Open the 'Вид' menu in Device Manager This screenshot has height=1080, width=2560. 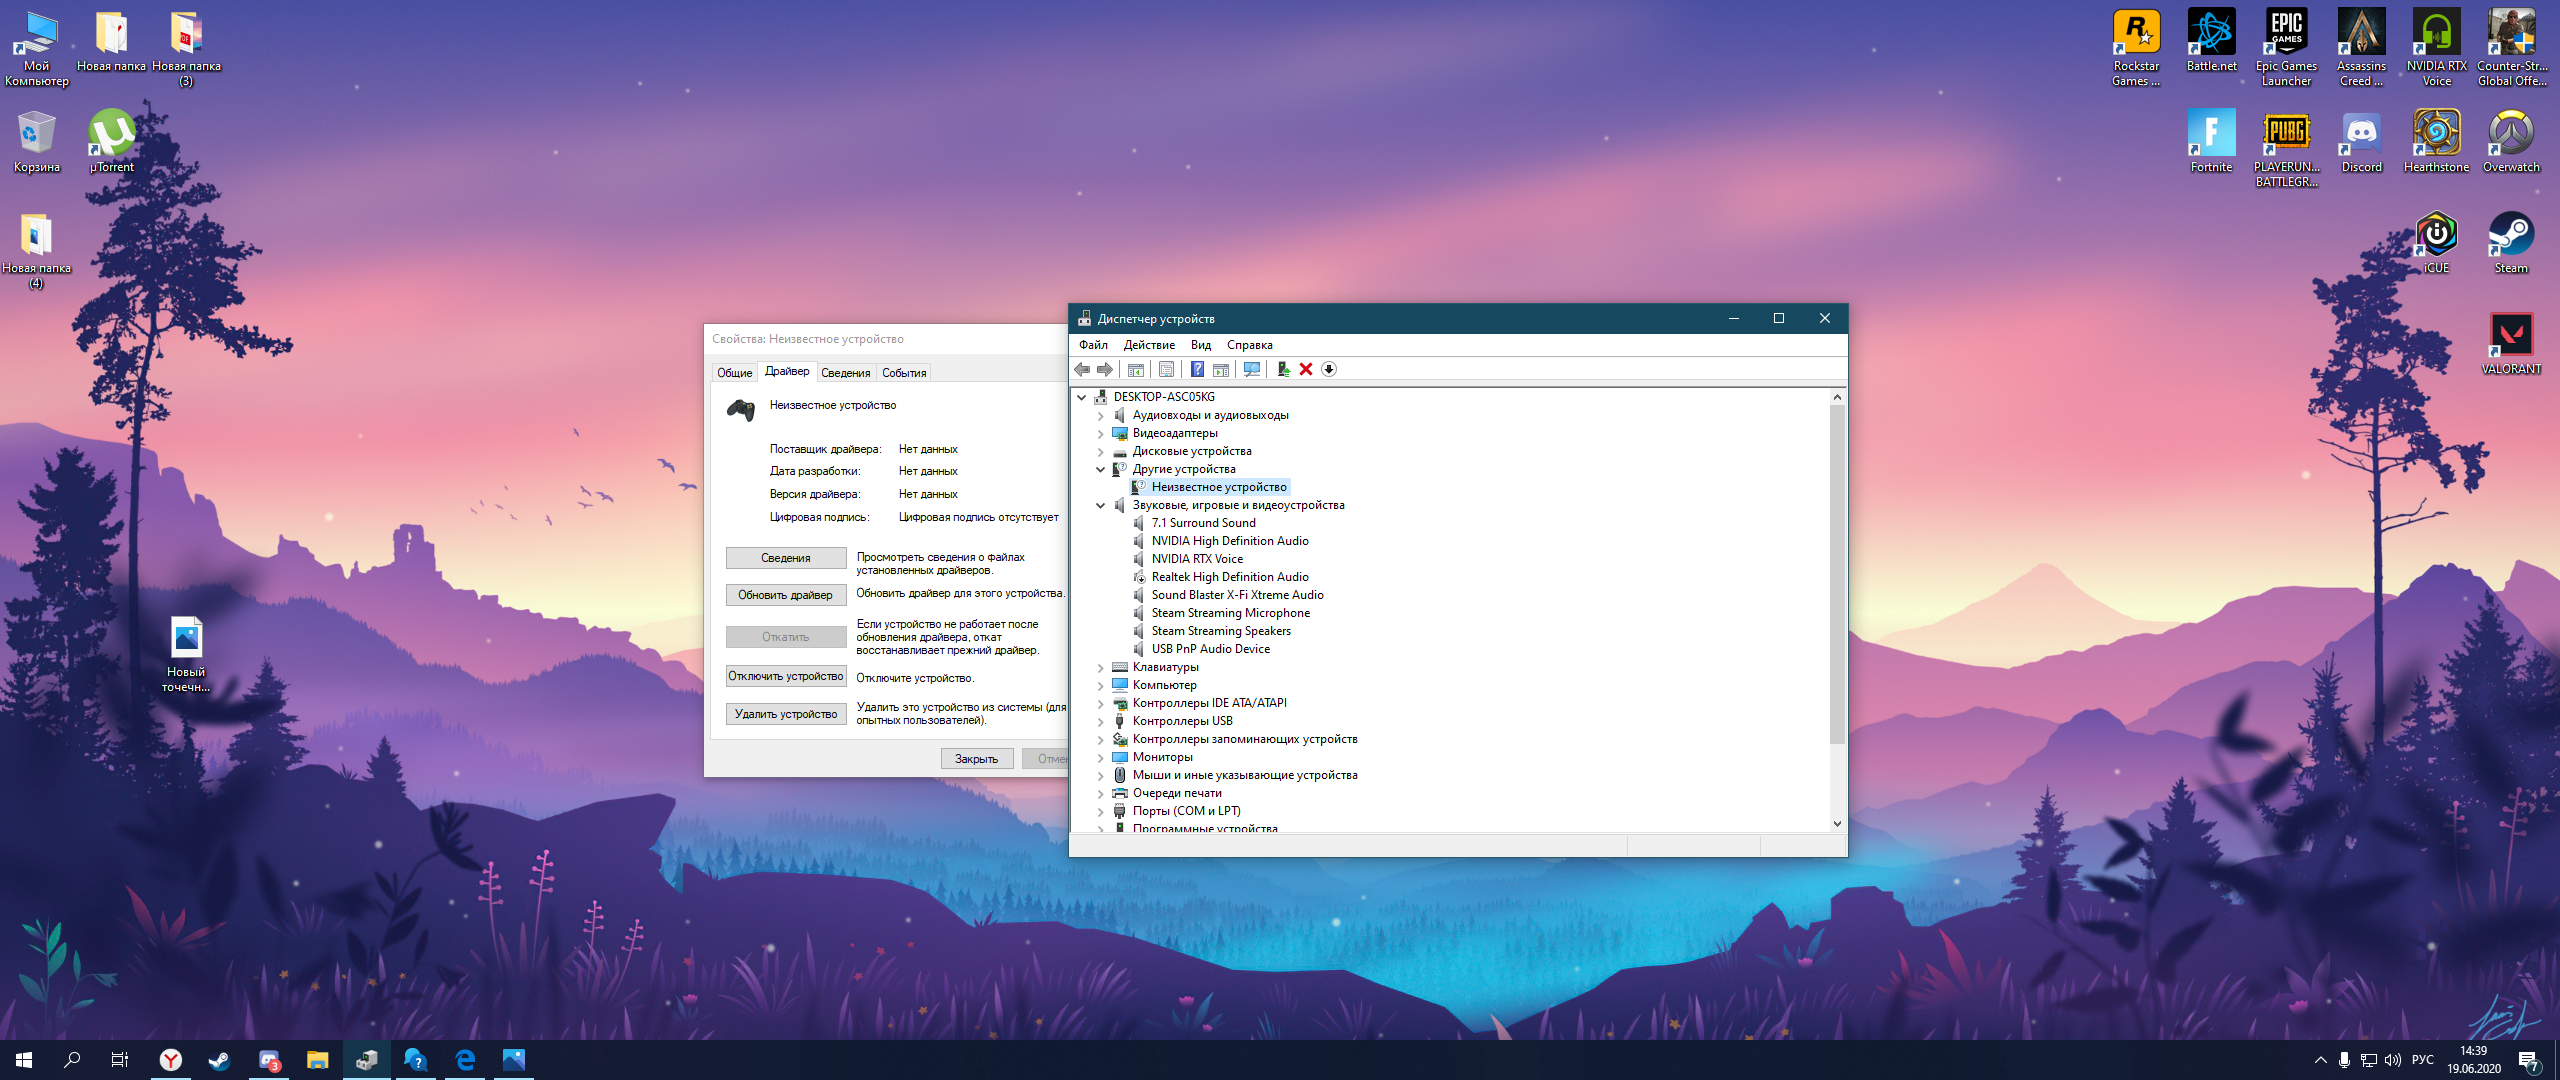pos(1202,344)
